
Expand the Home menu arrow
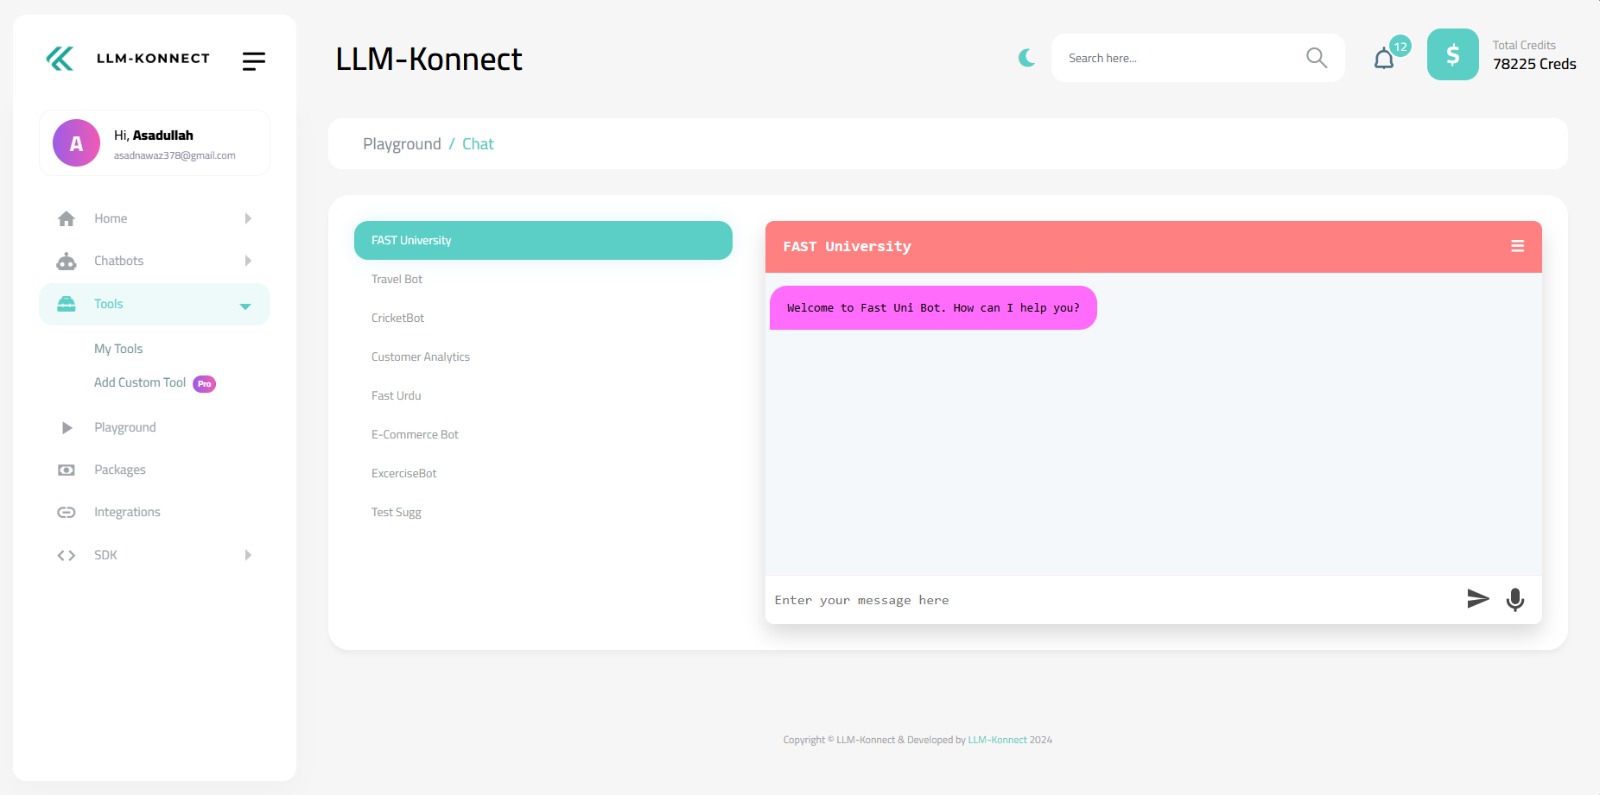click(248, 218)
